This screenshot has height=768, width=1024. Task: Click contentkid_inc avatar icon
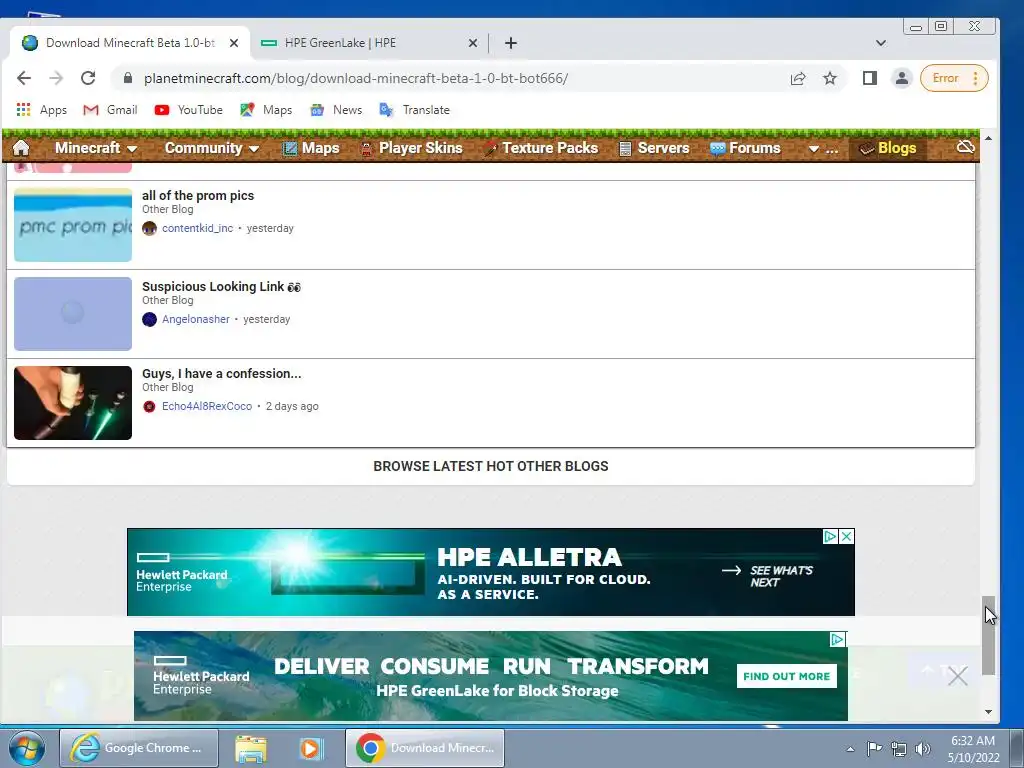click(150, 228)
